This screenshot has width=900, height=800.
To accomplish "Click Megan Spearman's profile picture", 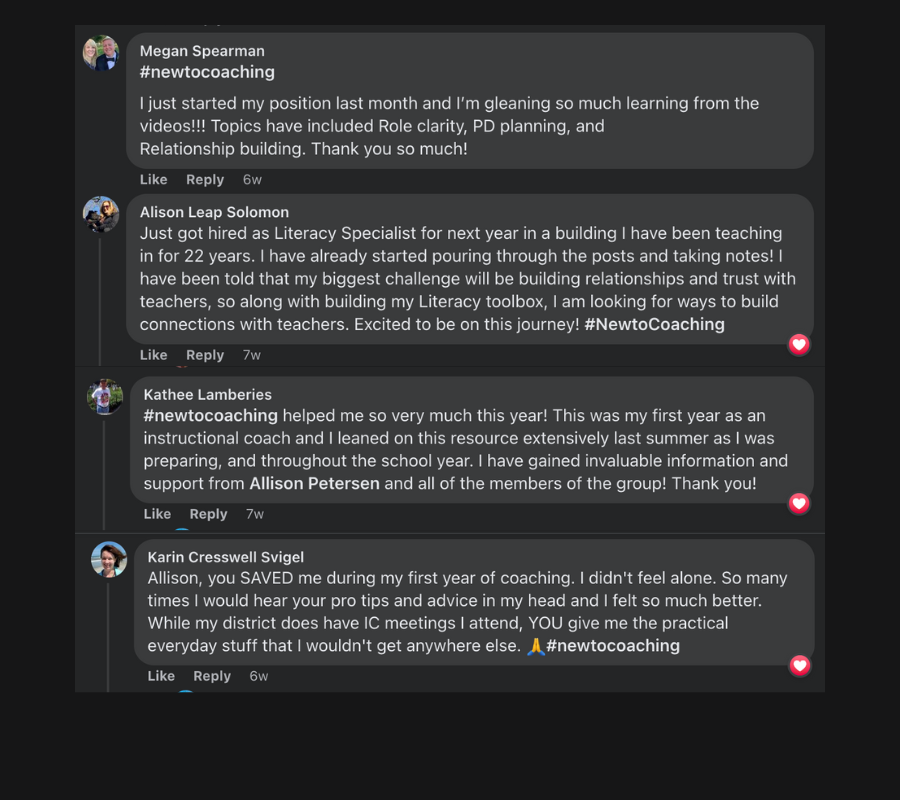I will pos(101,53).
